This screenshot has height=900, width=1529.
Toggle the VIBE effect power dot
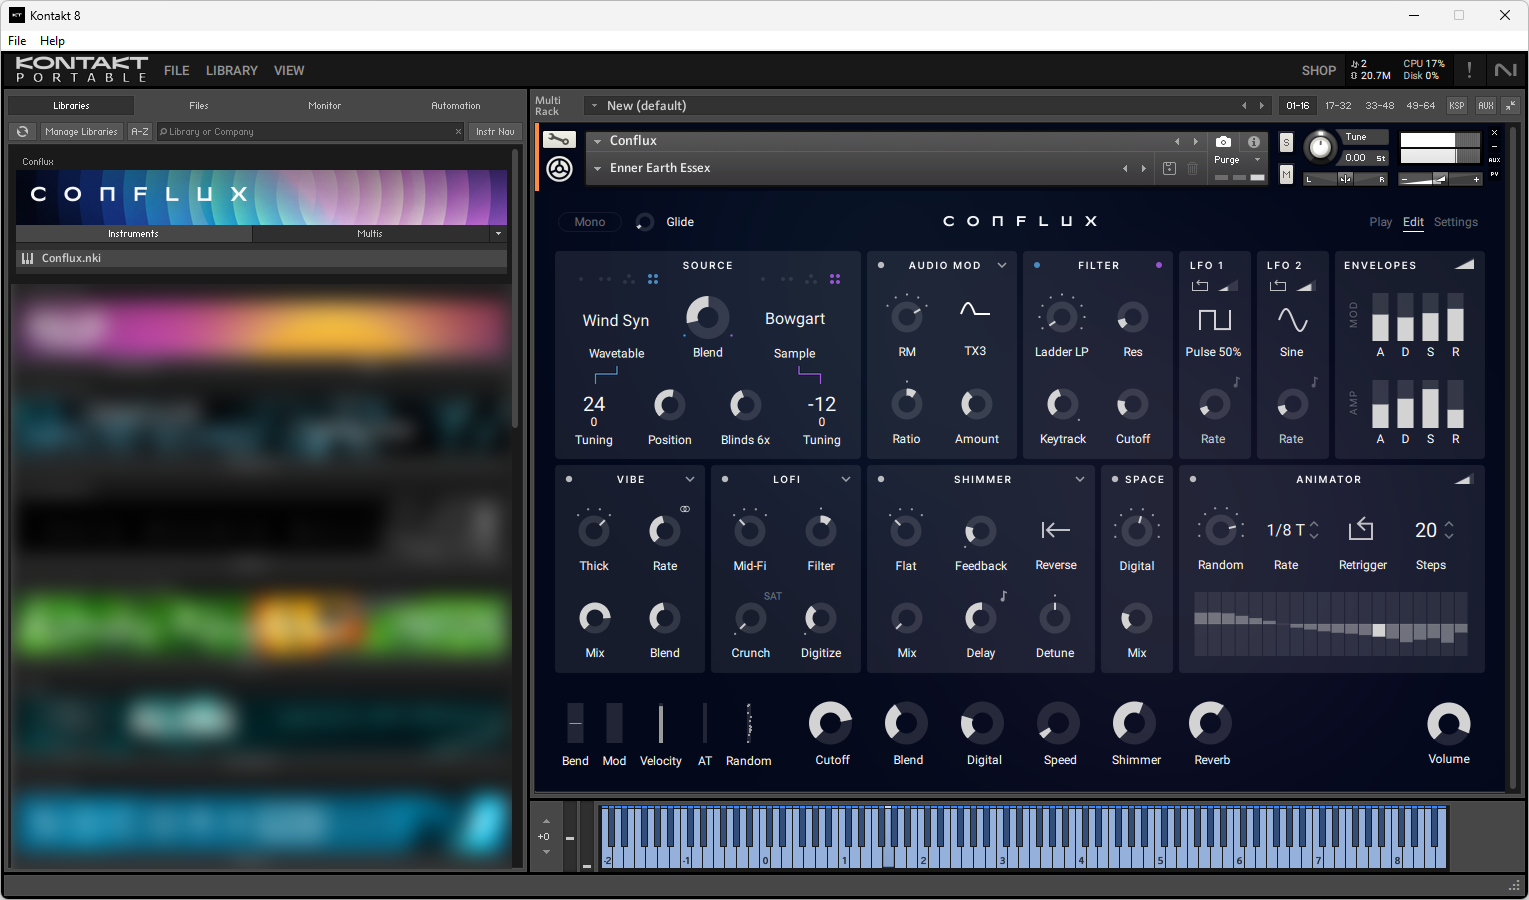pyautogui.click(x=569, y=480)
